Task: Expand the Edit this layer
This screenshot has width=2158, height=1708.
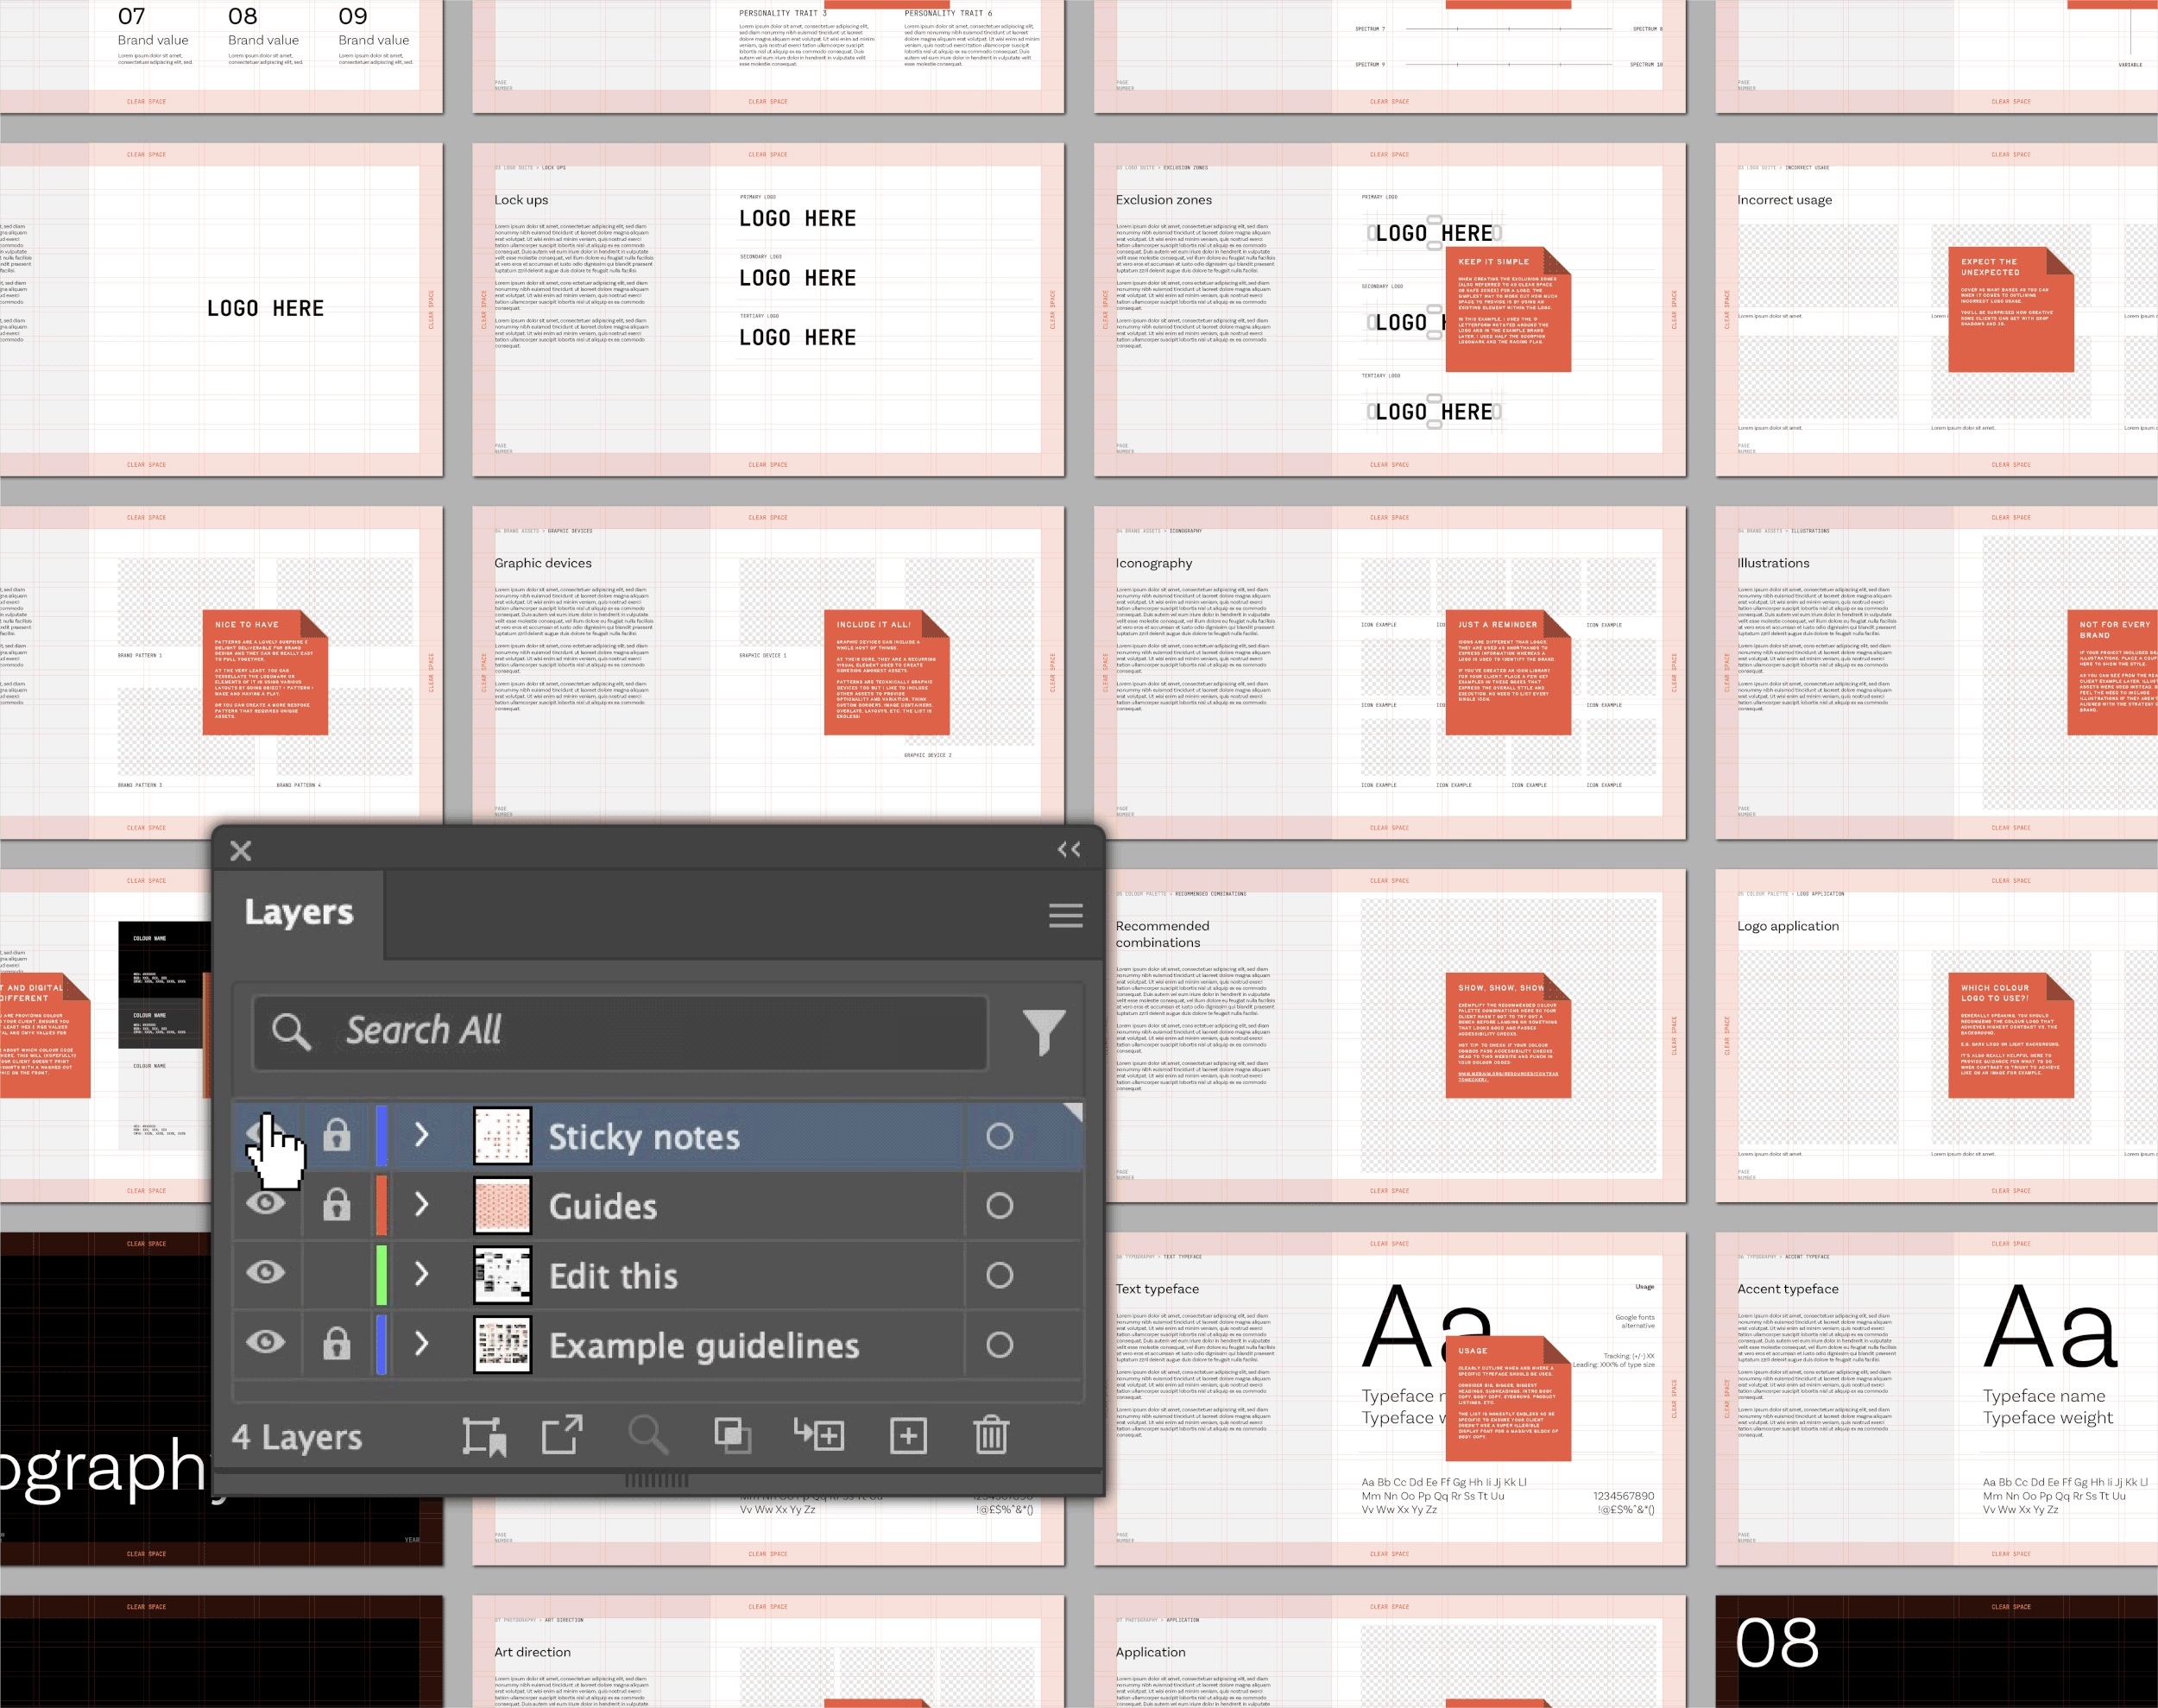Action: click(421, 1274)
